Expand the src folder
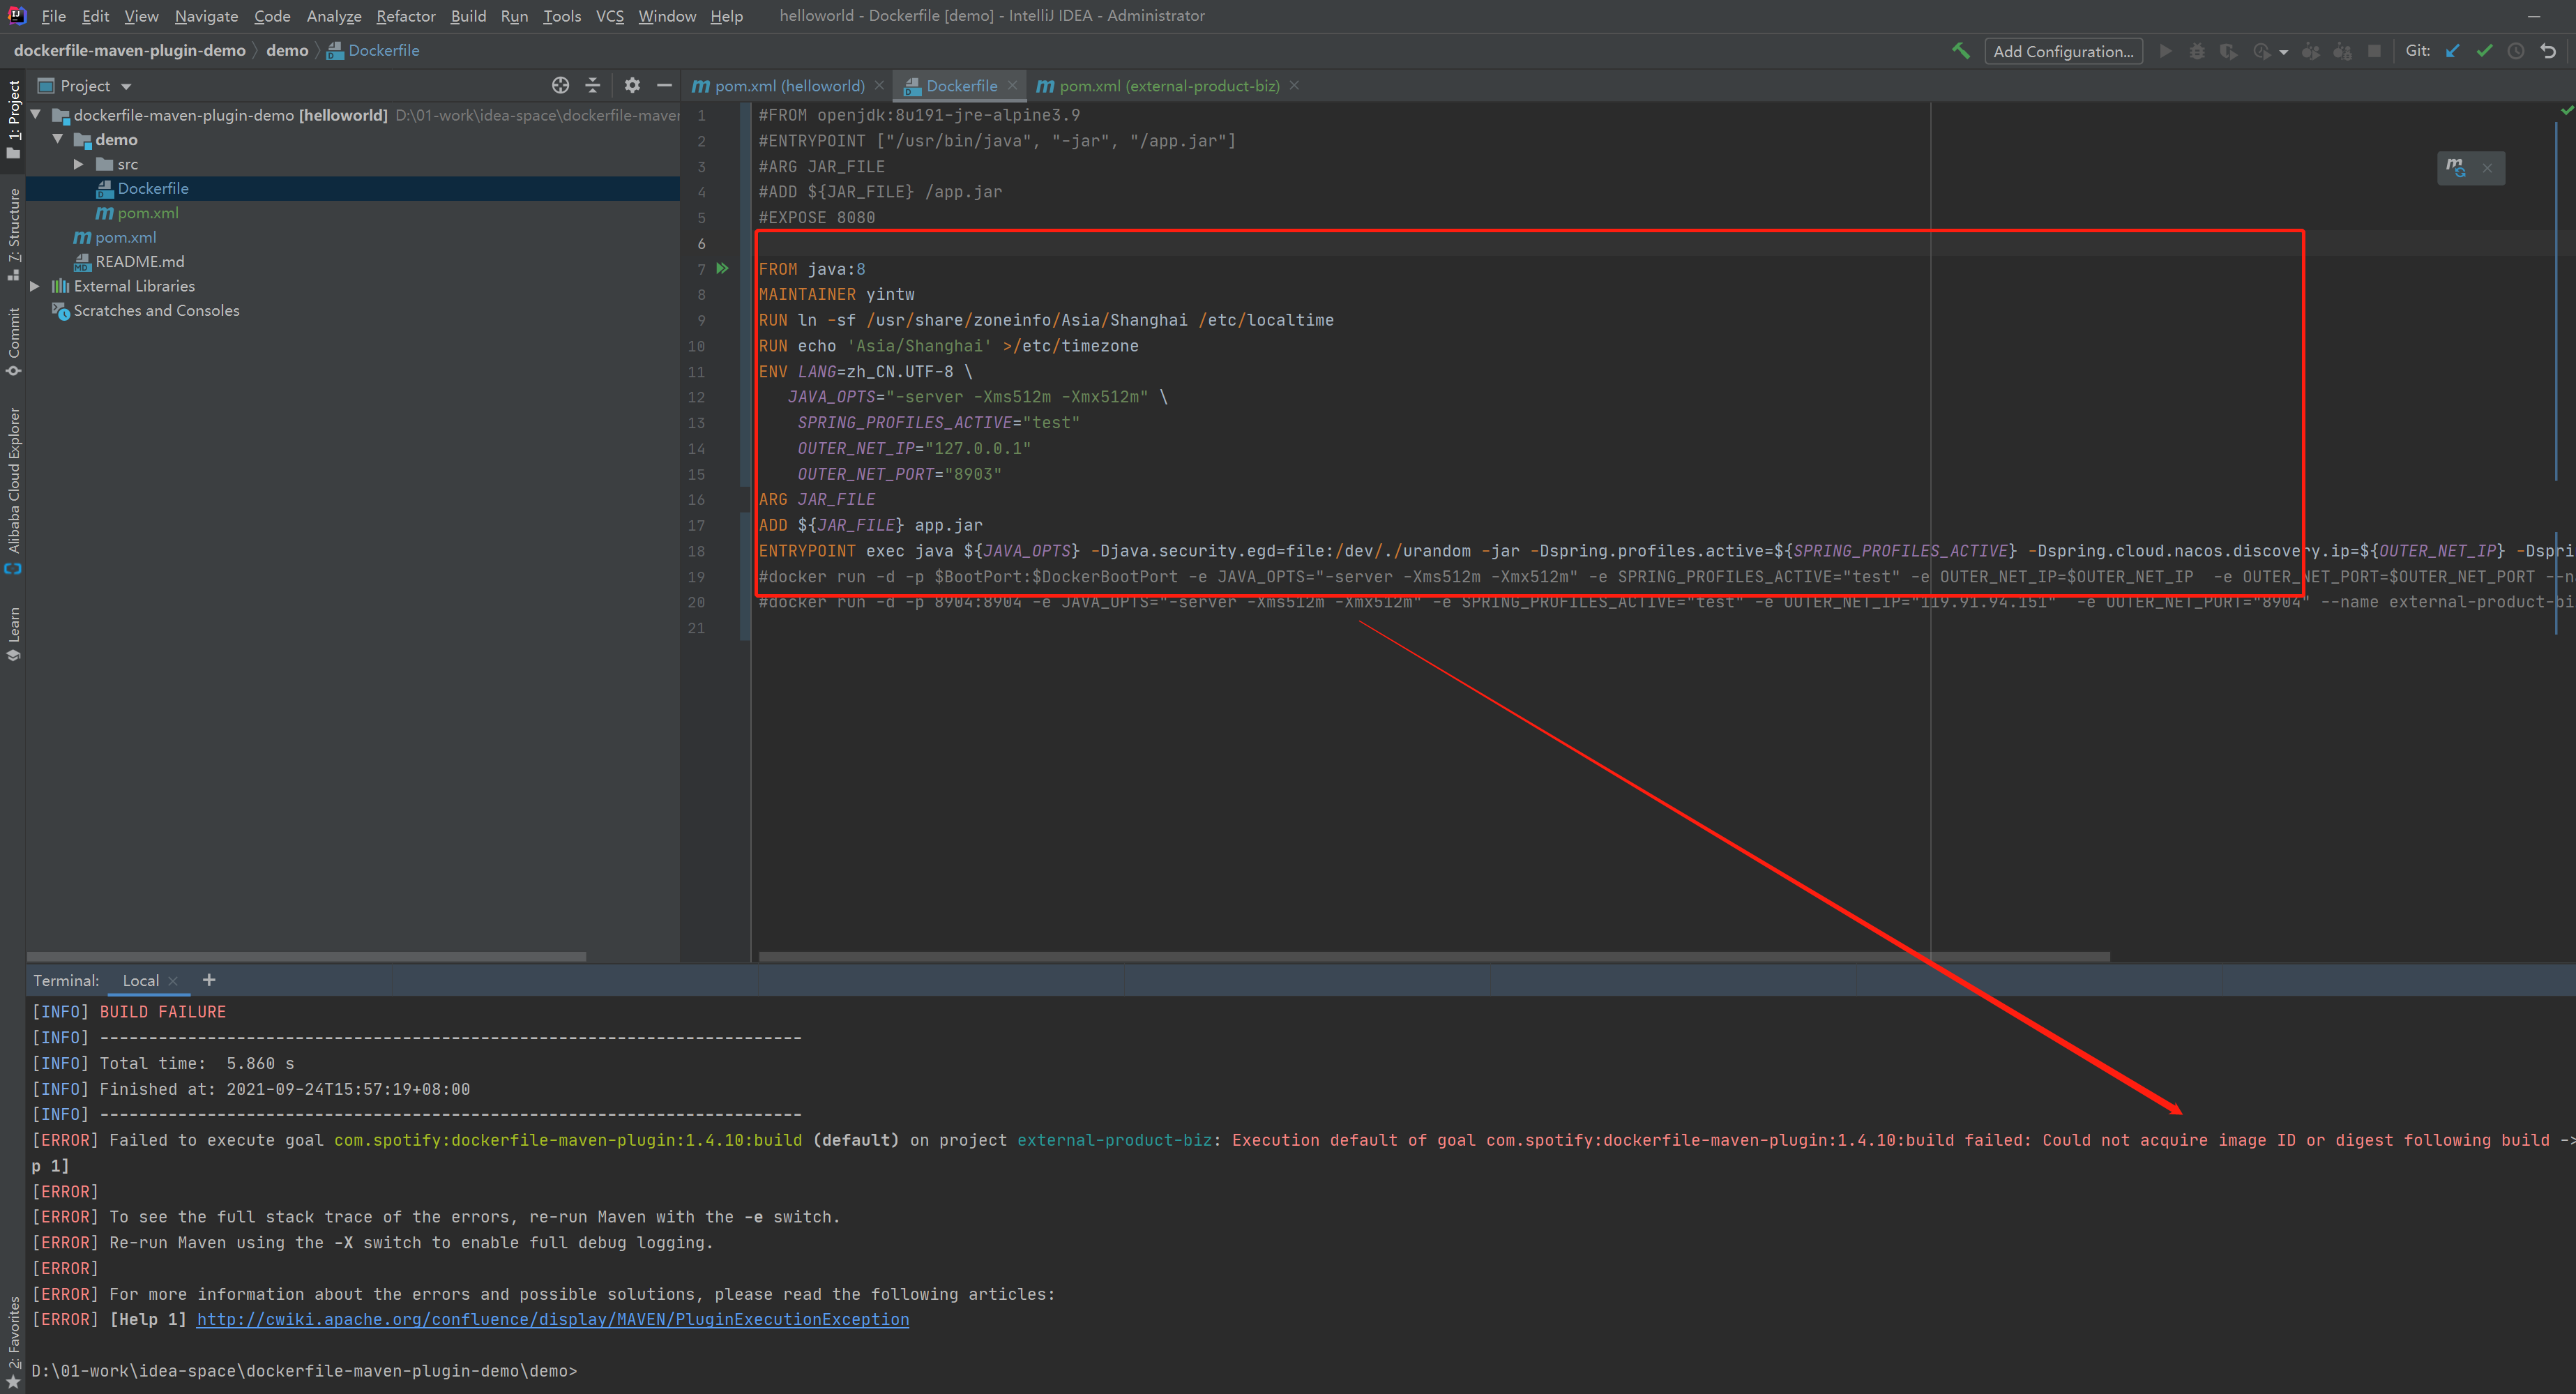Viewport: 2576px width, 1394px height. pos(79,164)
